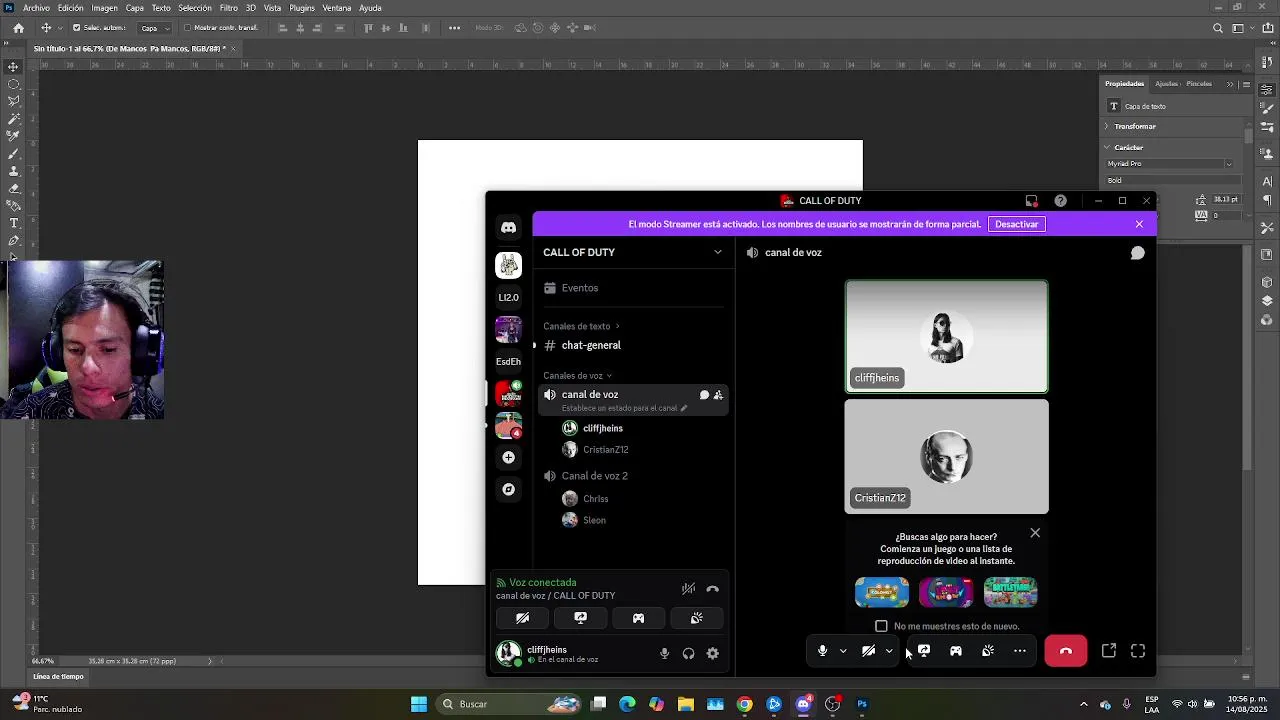Open Windows Start button on taskbar

tap(419, 704)
